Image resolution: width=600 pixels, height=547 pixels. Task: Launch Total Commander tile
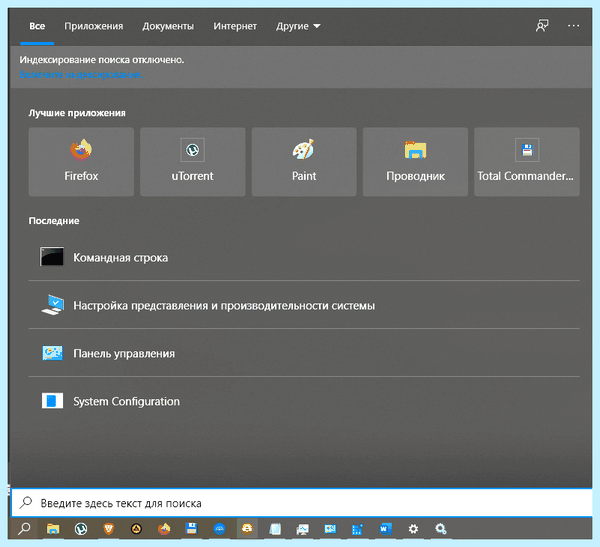pos(527,162)
